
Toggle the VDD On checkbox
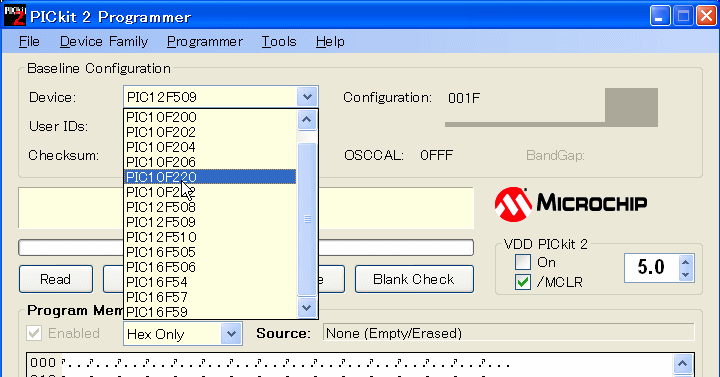[523, 262]
